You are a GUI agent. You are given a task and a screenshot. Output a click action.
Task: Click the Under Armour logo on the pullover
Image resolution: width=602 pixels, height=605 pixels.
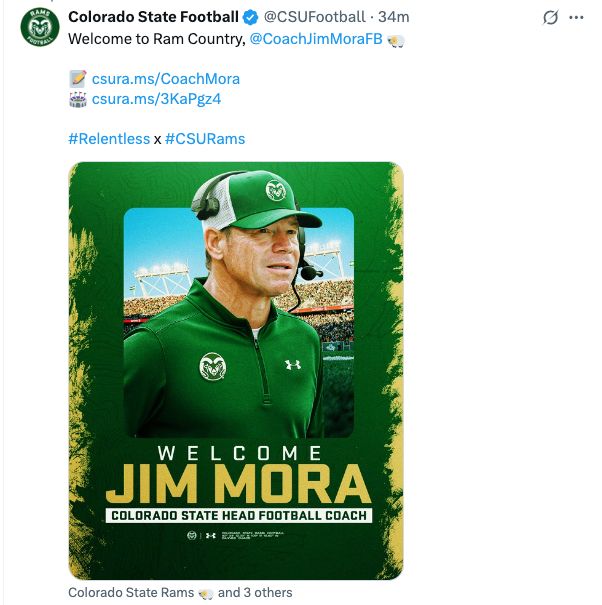click(x=293, y=364)
